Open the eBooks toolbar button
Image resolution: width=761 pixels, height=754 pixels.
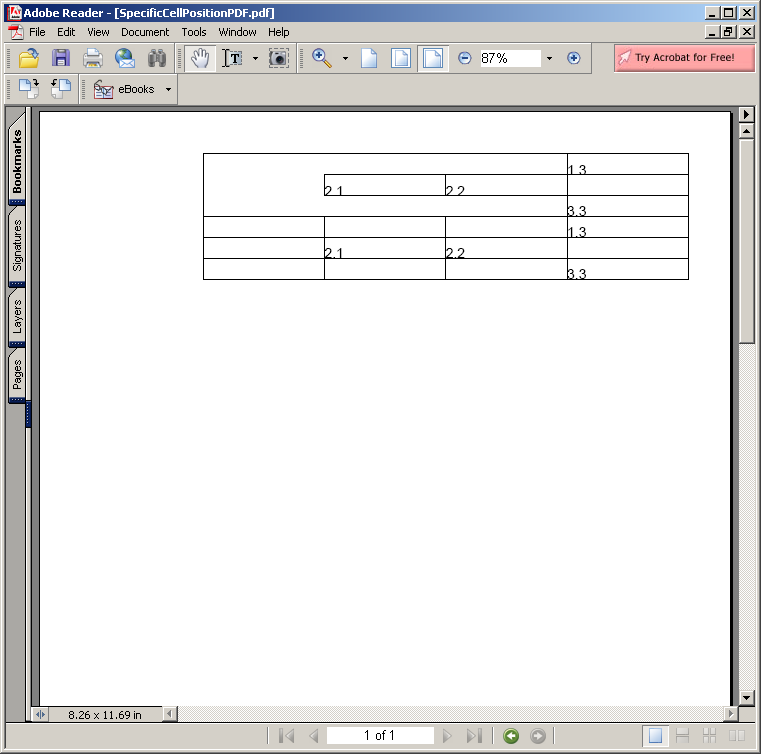(x=124, y=89)
